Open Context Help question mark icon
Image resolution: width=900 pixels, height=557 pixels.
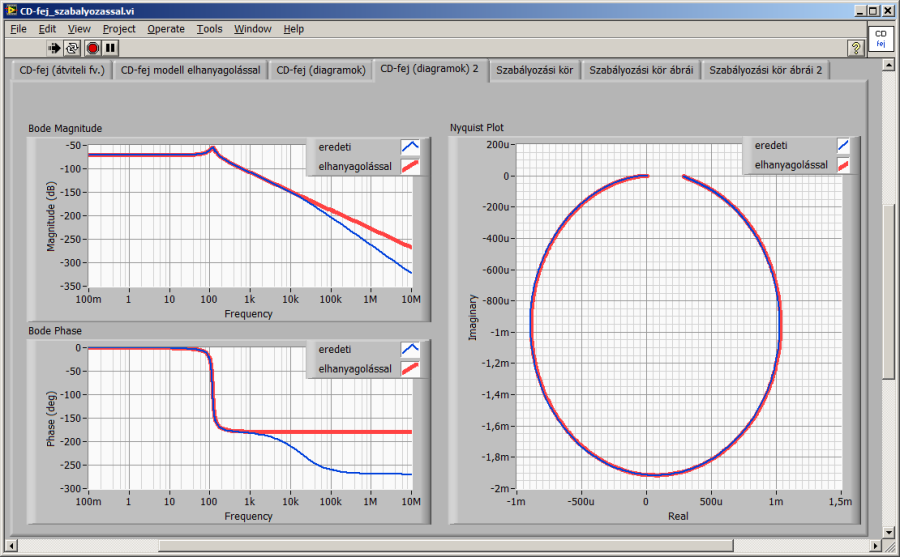[x=855, y=47]
